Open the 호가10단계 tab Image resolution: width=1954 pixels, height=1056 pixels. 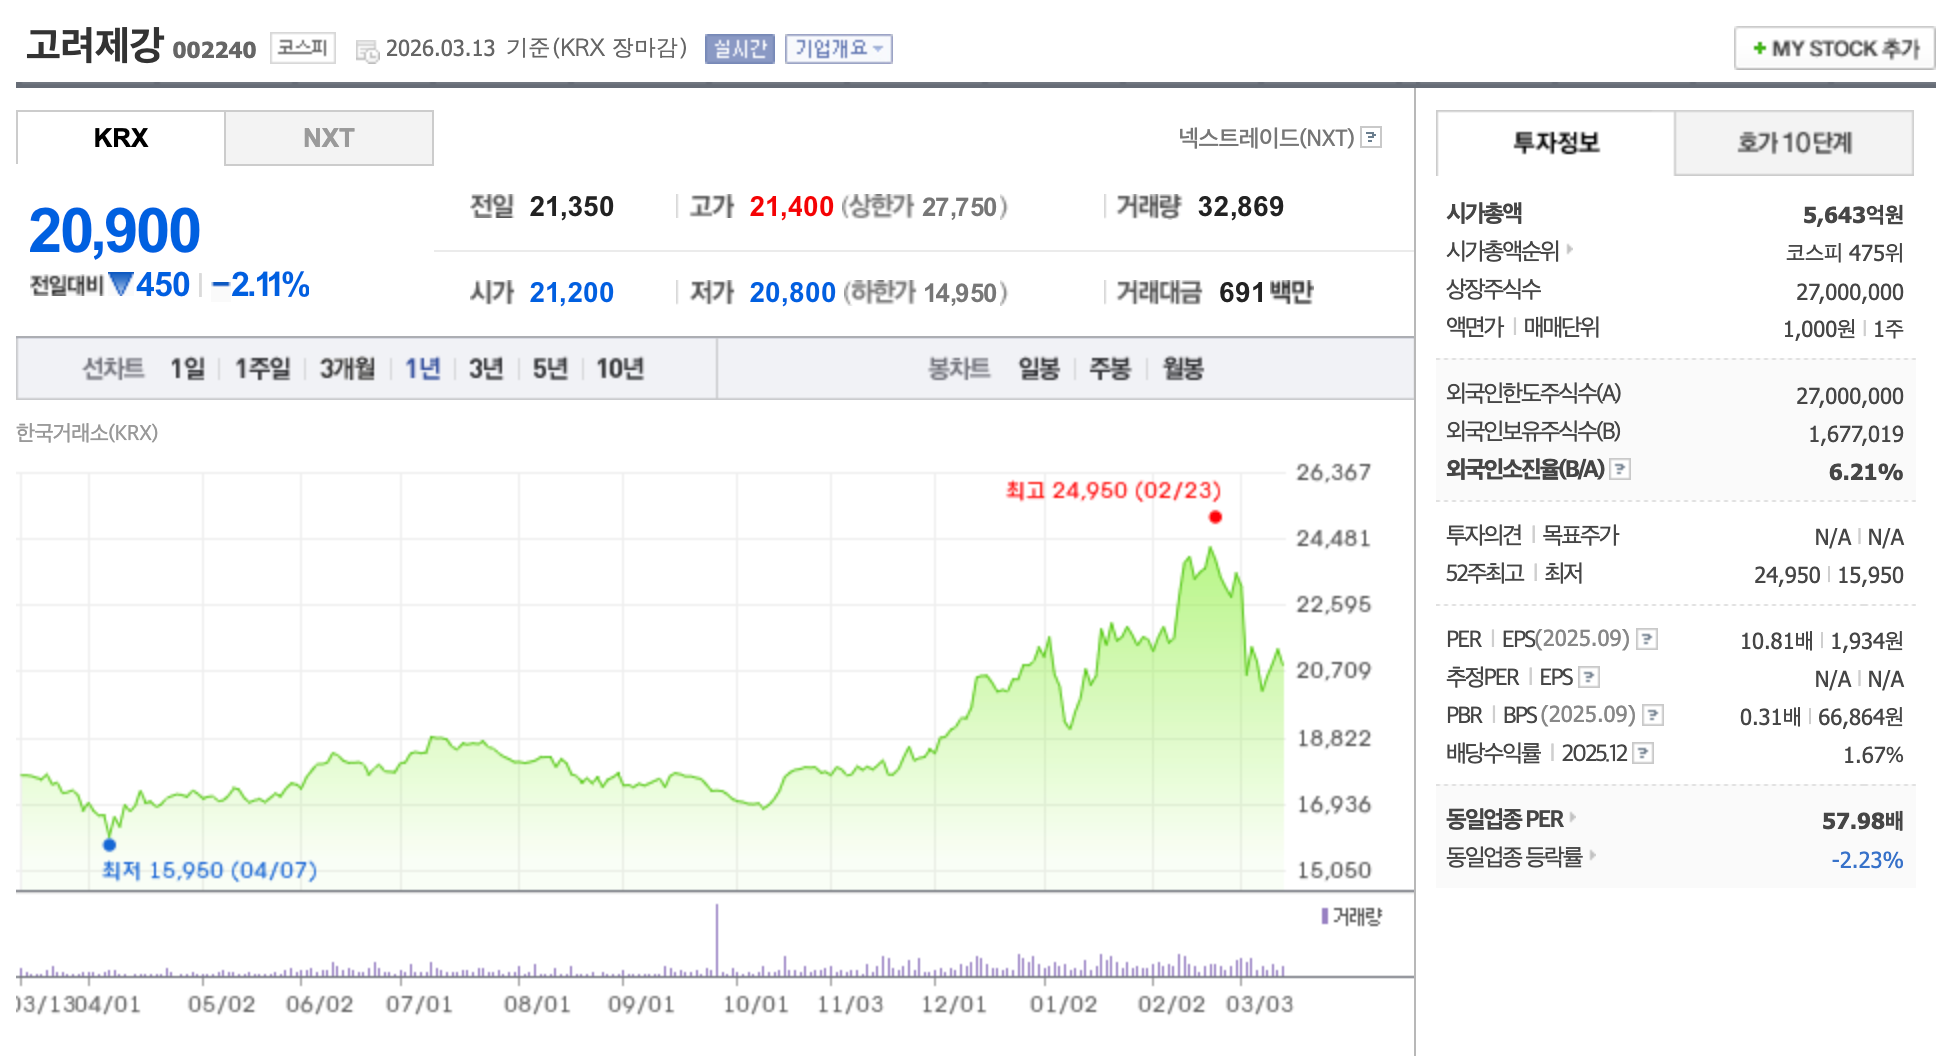click(x=1794, y=143)
